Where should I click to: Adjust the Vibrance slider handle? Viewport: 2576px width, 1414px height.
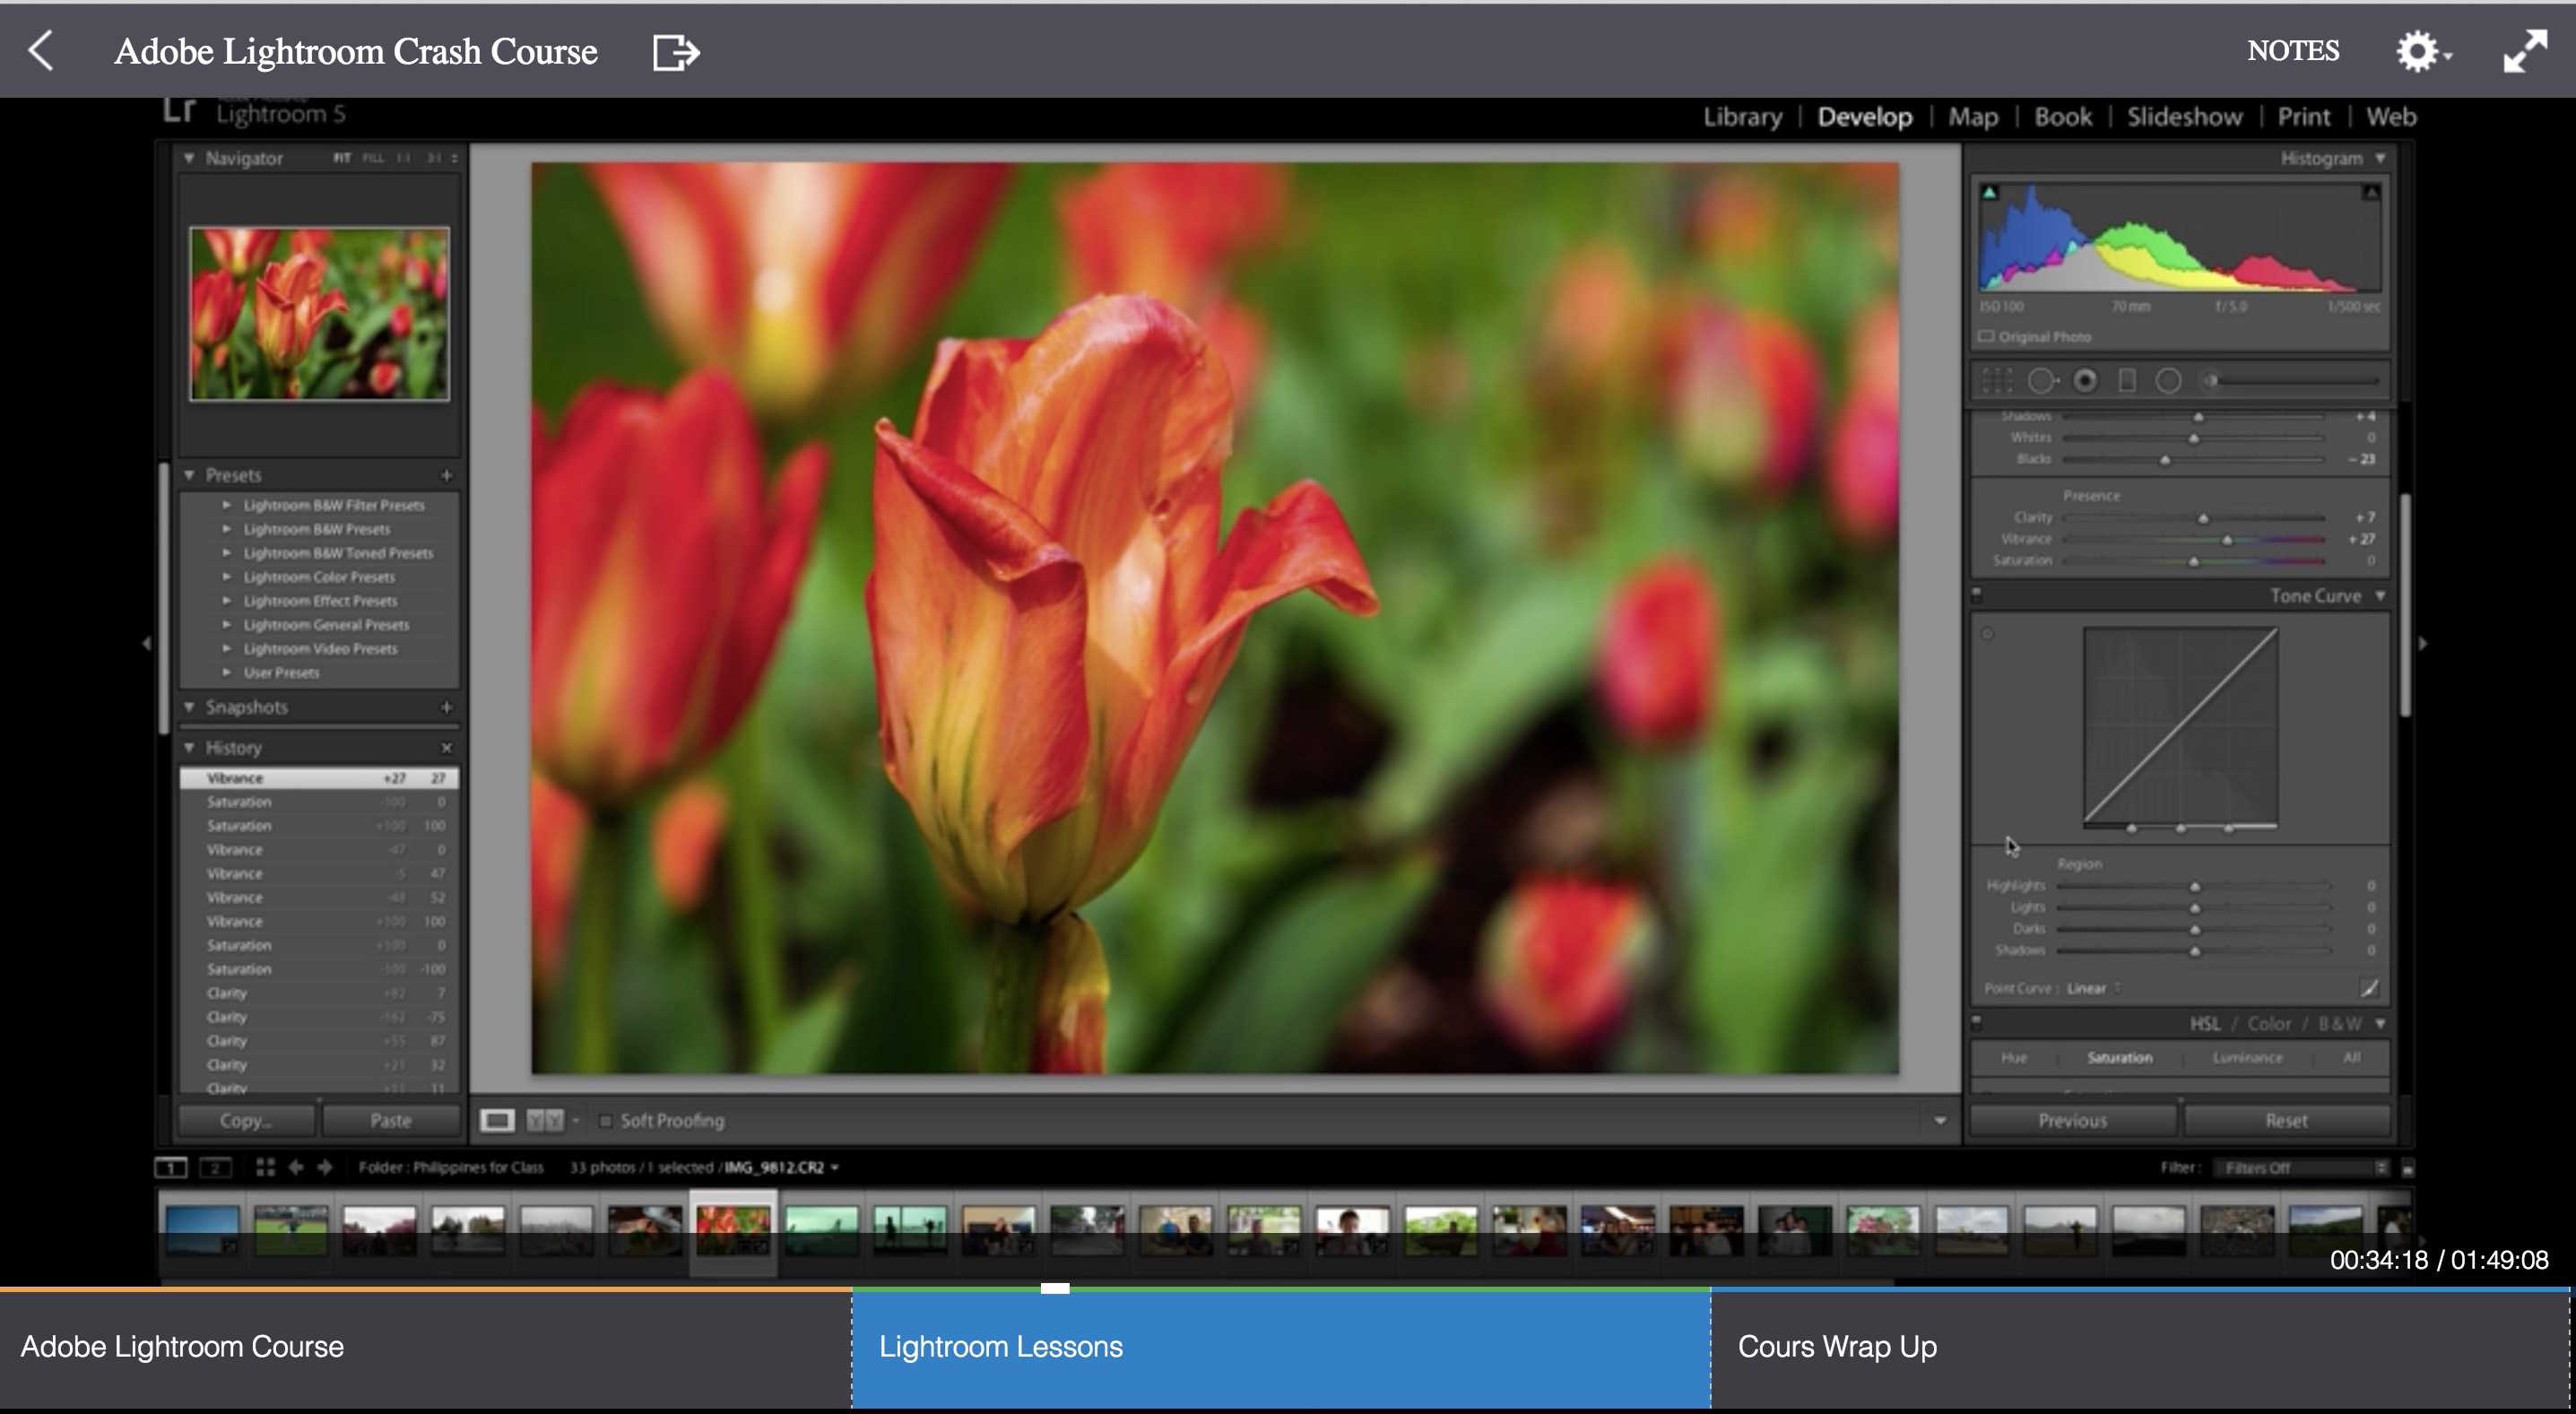point(2227,540)
